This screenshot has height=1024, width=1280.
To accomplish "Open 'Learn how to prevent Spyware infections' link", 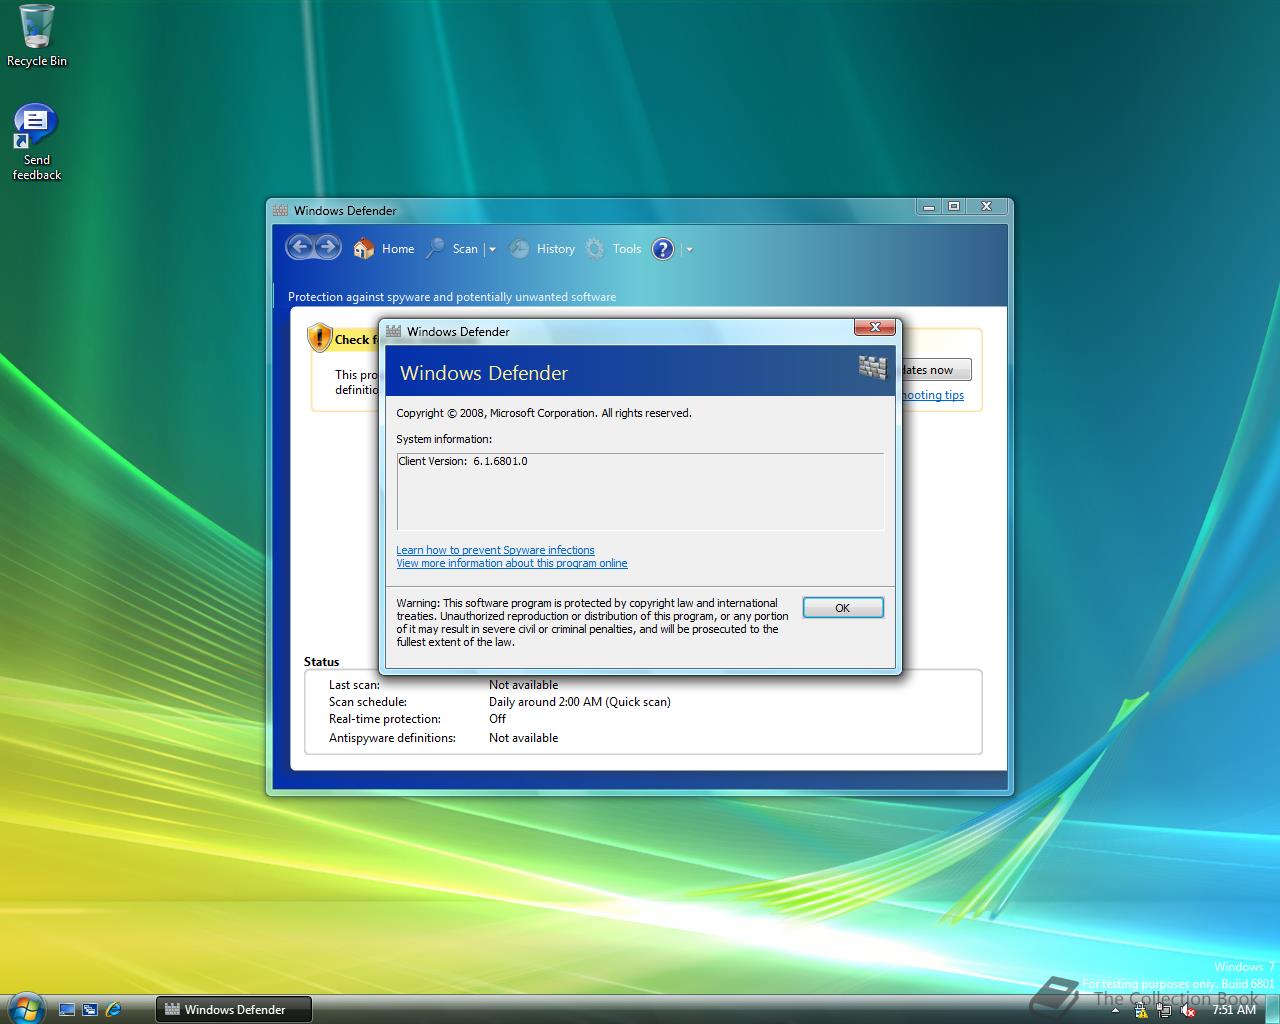I will 495,550.
